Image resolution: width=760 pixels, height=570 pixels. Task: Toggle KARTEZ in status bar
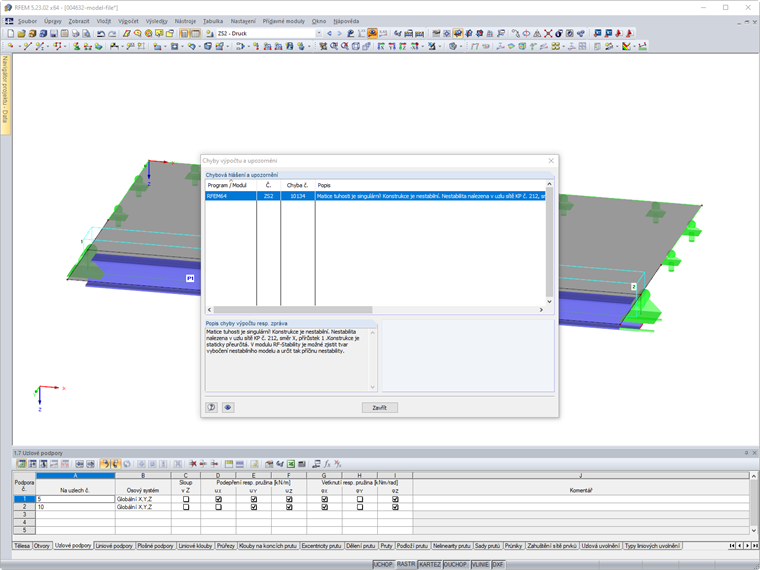point(429,565)
